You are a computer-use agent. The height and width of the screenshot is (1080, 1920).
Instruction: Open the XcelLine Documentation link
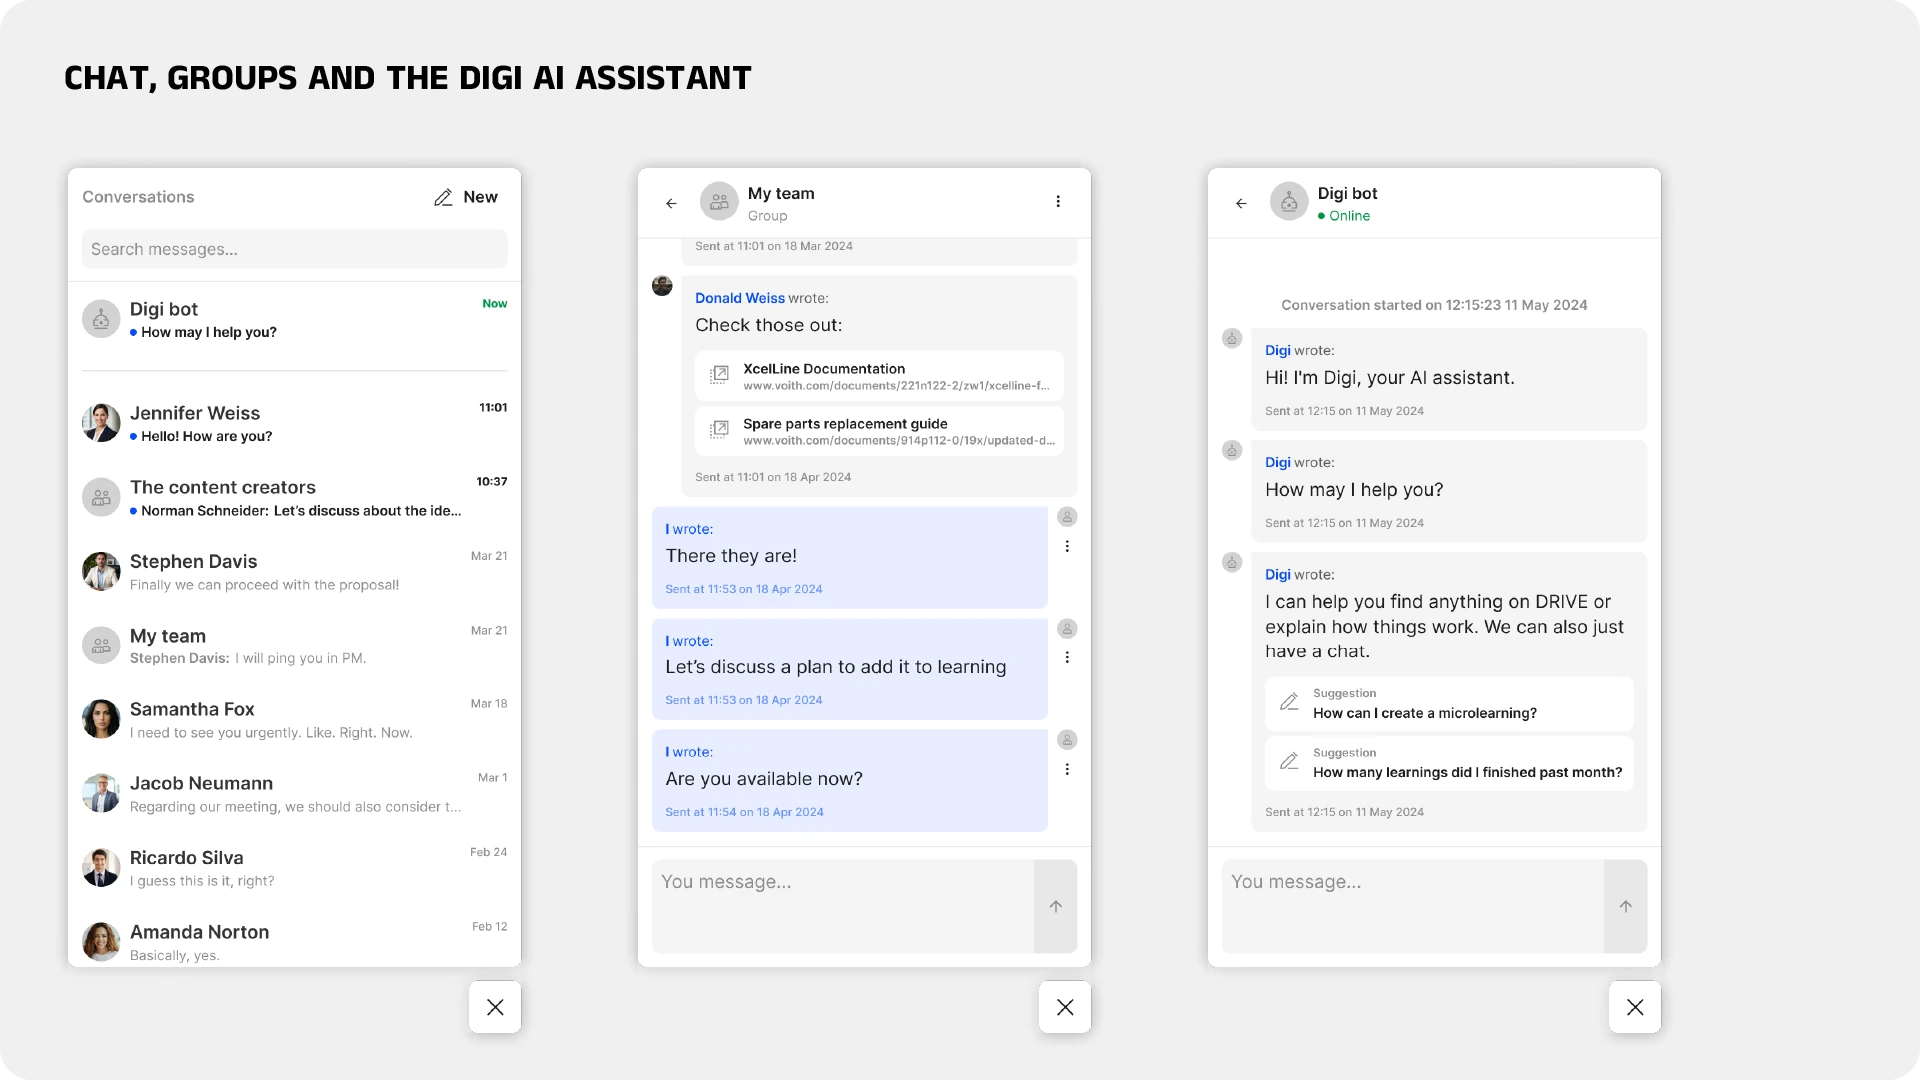point(879,376)
